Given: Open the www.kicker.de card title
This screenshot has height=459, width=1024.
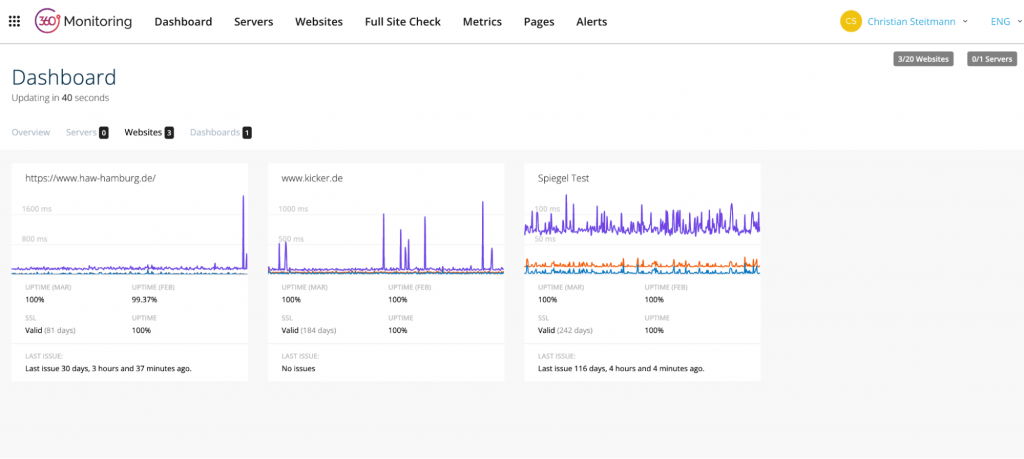Looking at the screenshot, I should pos(312,178).
